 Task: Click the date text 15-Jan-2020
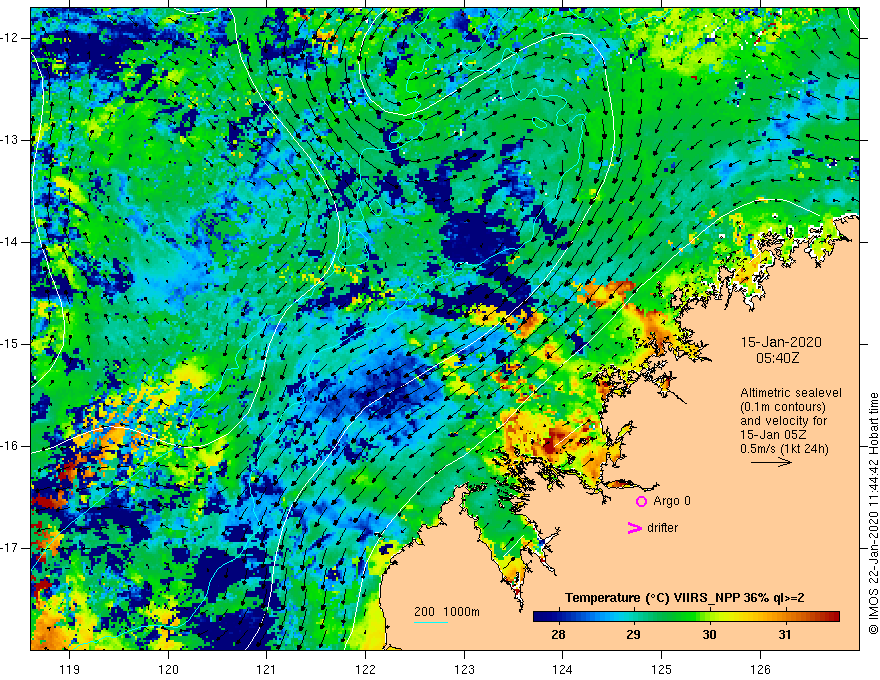pos(781,342)
